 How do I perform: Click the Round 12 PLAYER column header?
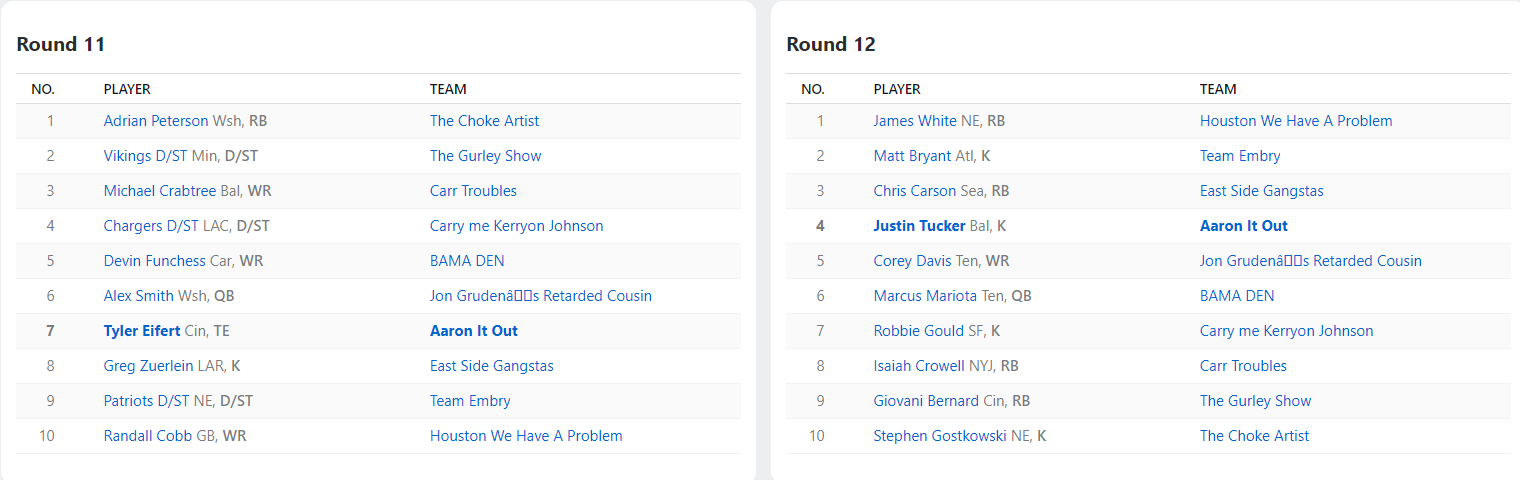pos(897,89)
